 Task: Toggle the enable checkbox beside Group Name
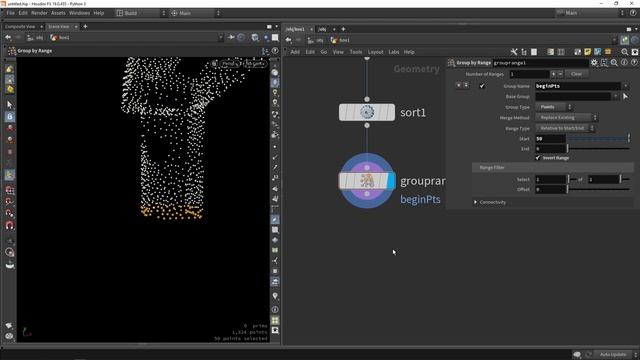pos(482,86)
